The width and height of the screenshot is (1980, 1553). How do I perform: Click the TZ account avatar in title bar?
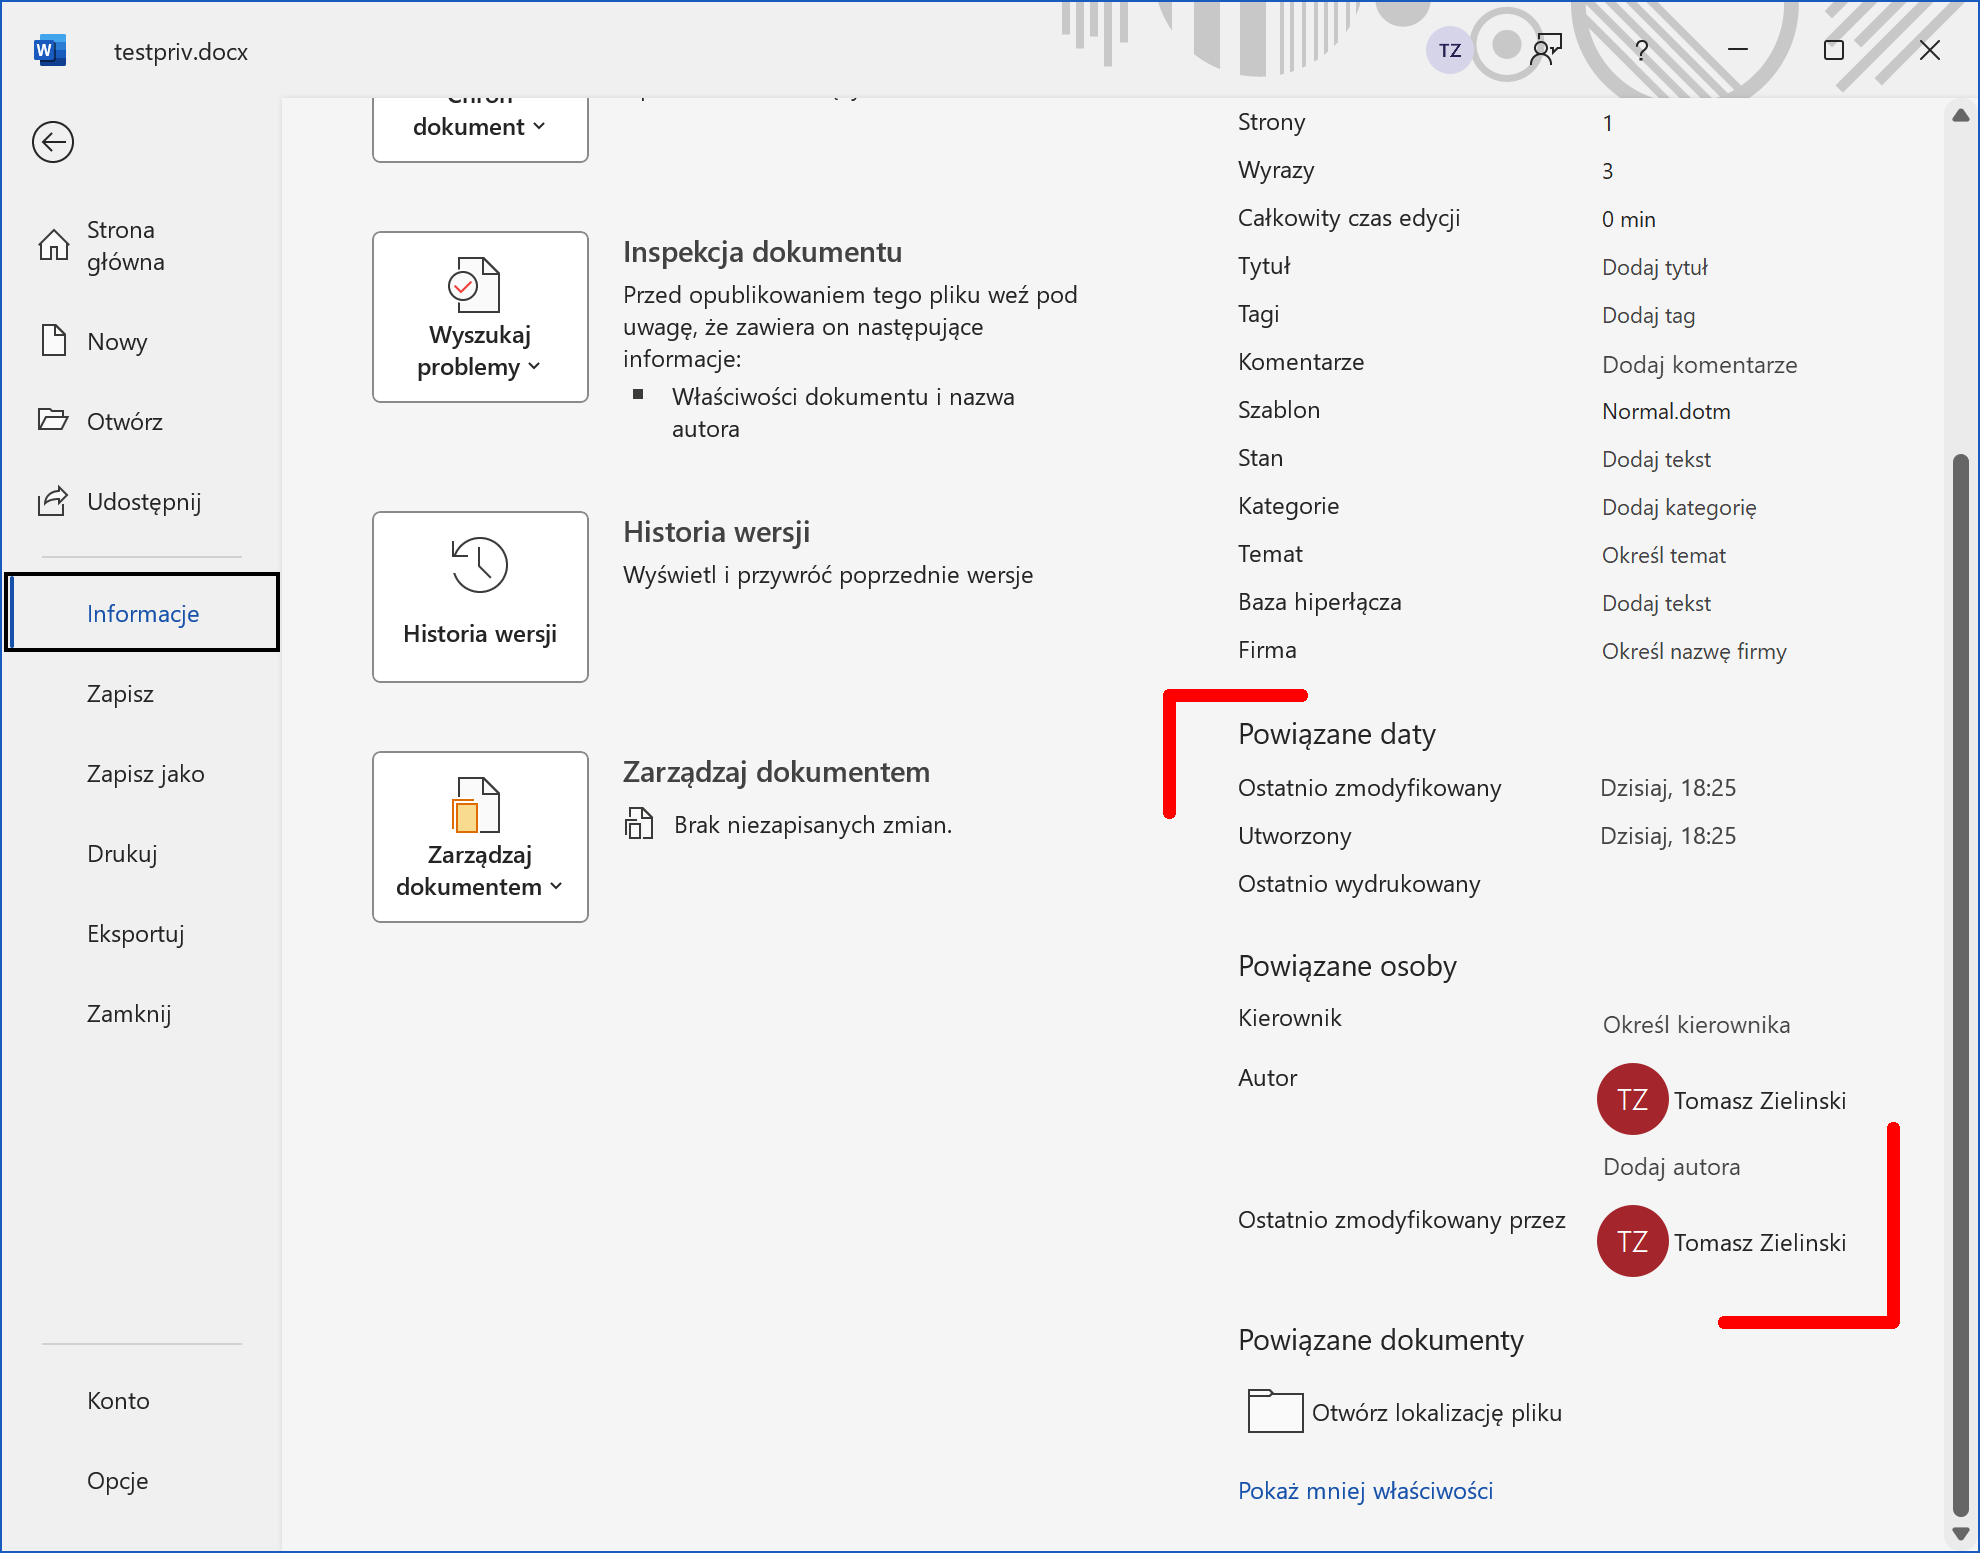tap(1449, 50)
